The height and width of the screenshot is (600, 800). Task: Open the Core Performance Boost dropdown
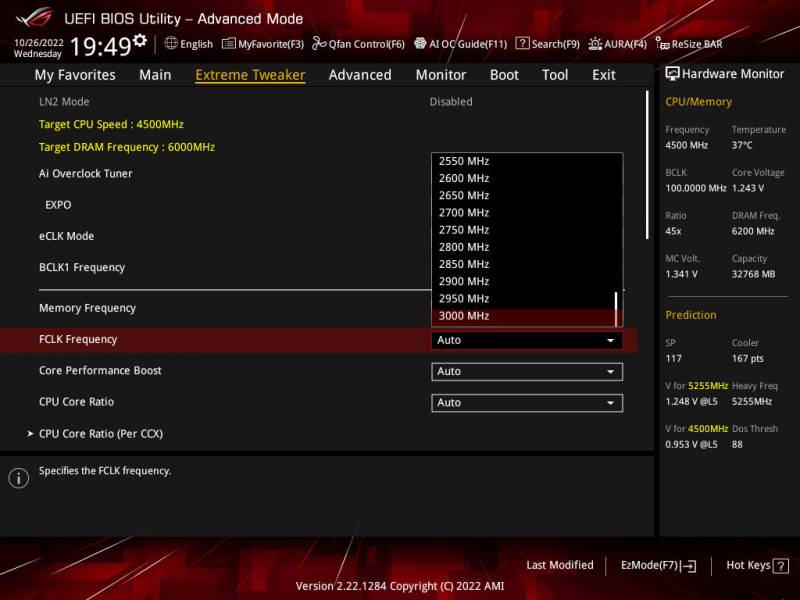coord(527,371)
